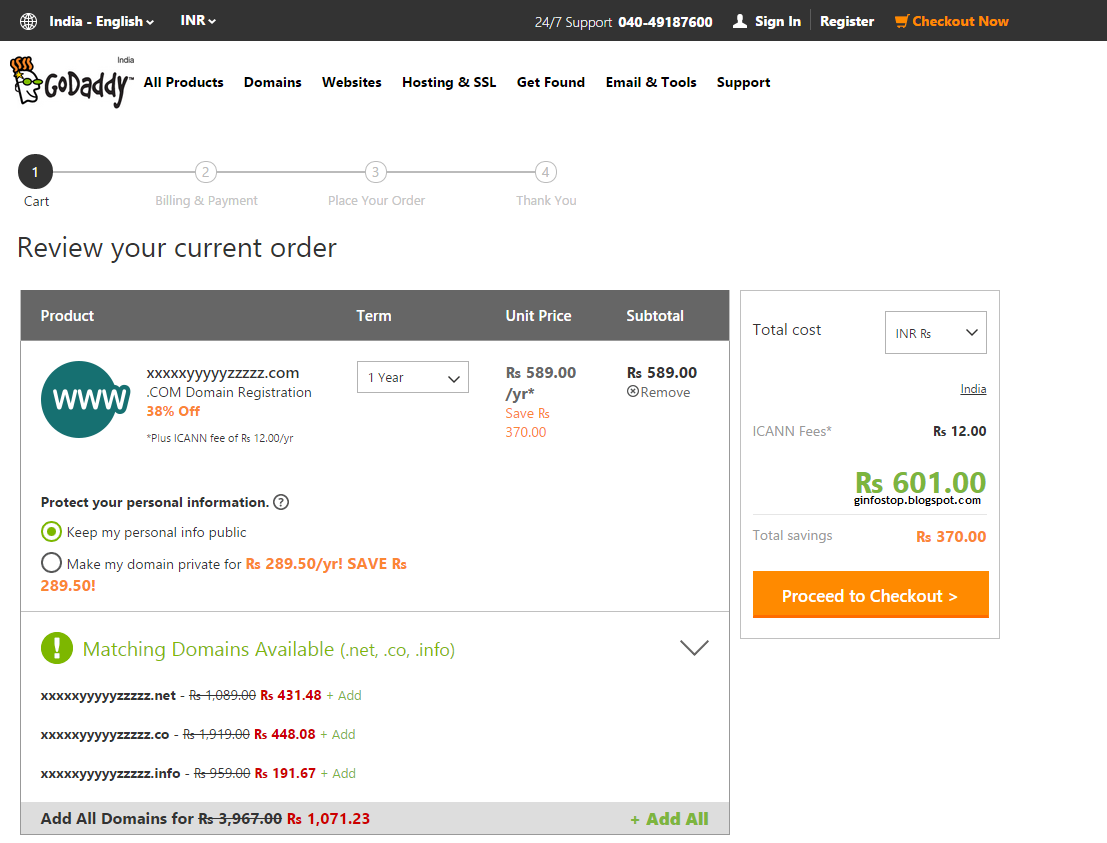Open the Email & Tools menu
The width and height of the screenshot is (1107, 843).
pos(651,82)
